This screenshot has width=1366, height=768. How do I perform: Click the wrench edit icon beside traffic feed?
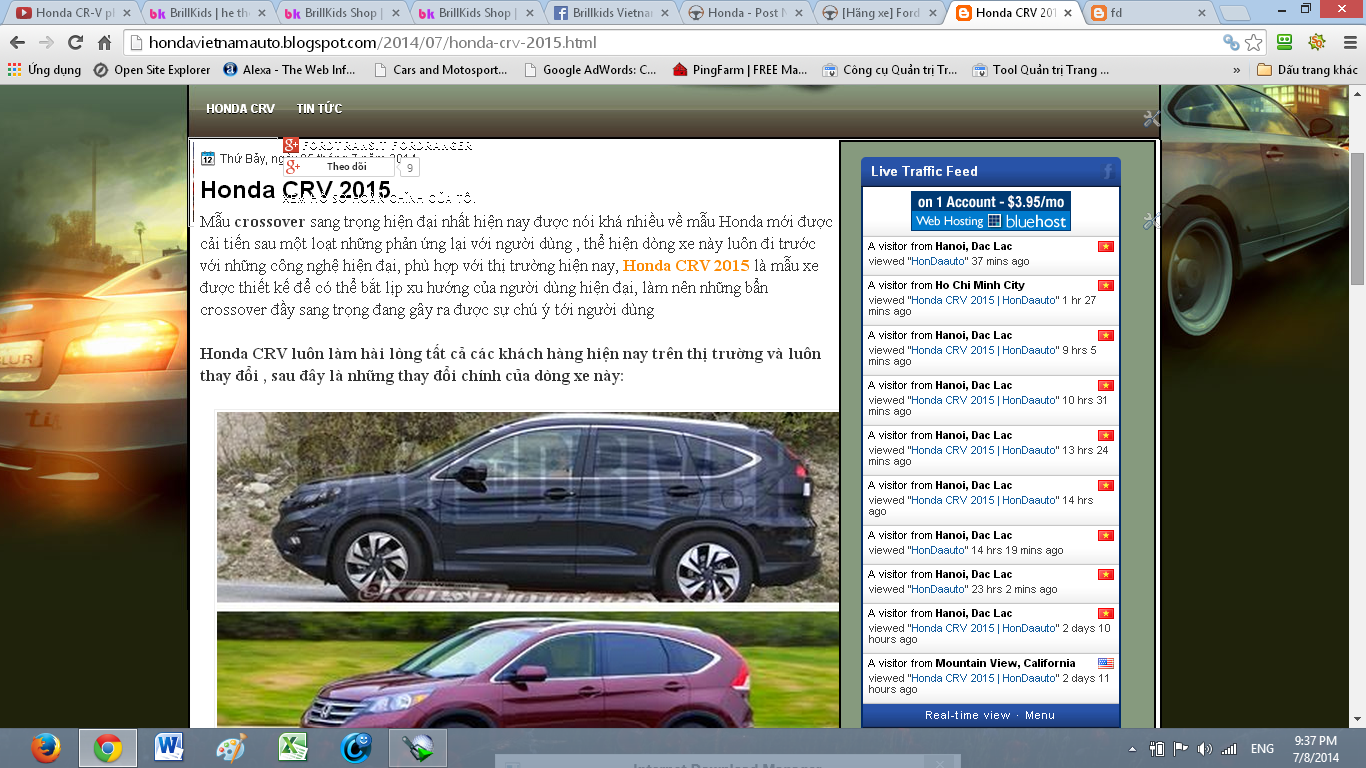(1151, 221)
